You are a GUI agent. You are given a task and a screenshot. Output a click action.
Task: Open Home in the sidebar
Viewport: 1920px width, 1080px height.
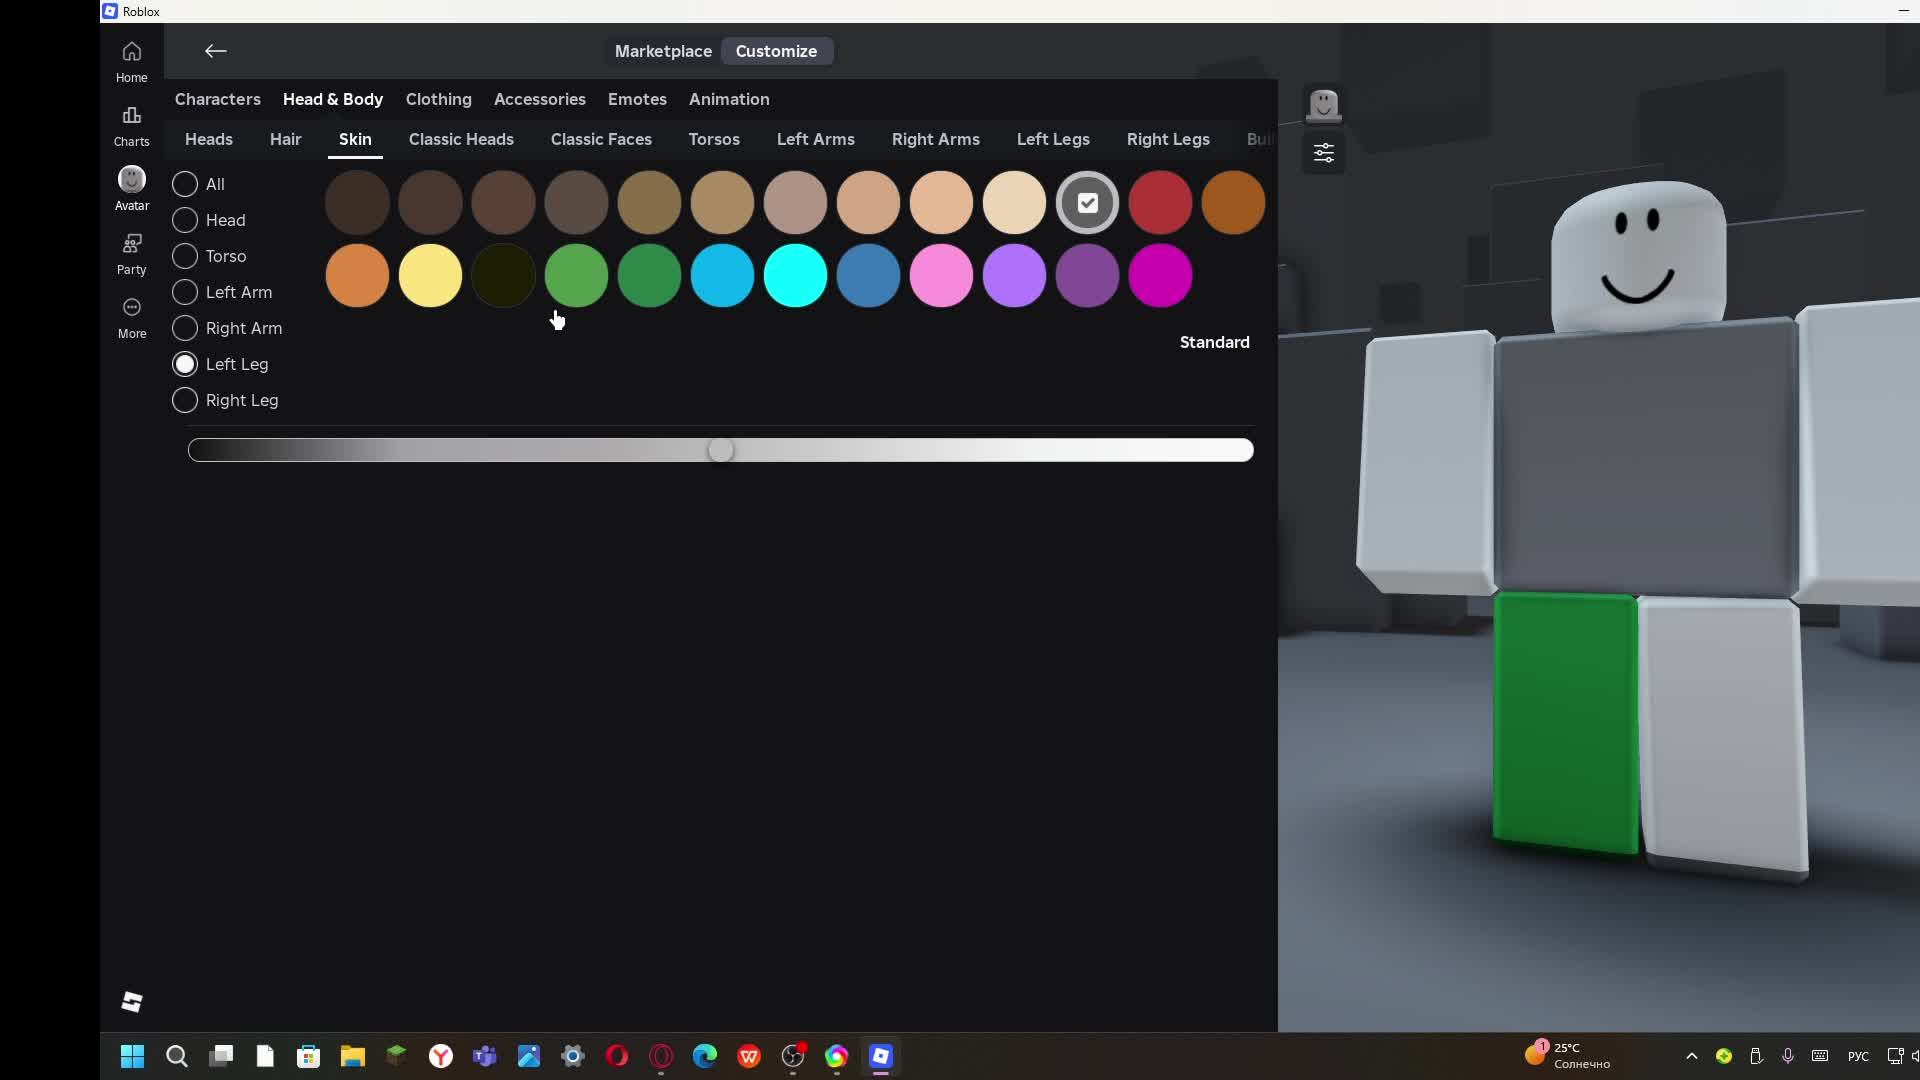click(131, 61)
